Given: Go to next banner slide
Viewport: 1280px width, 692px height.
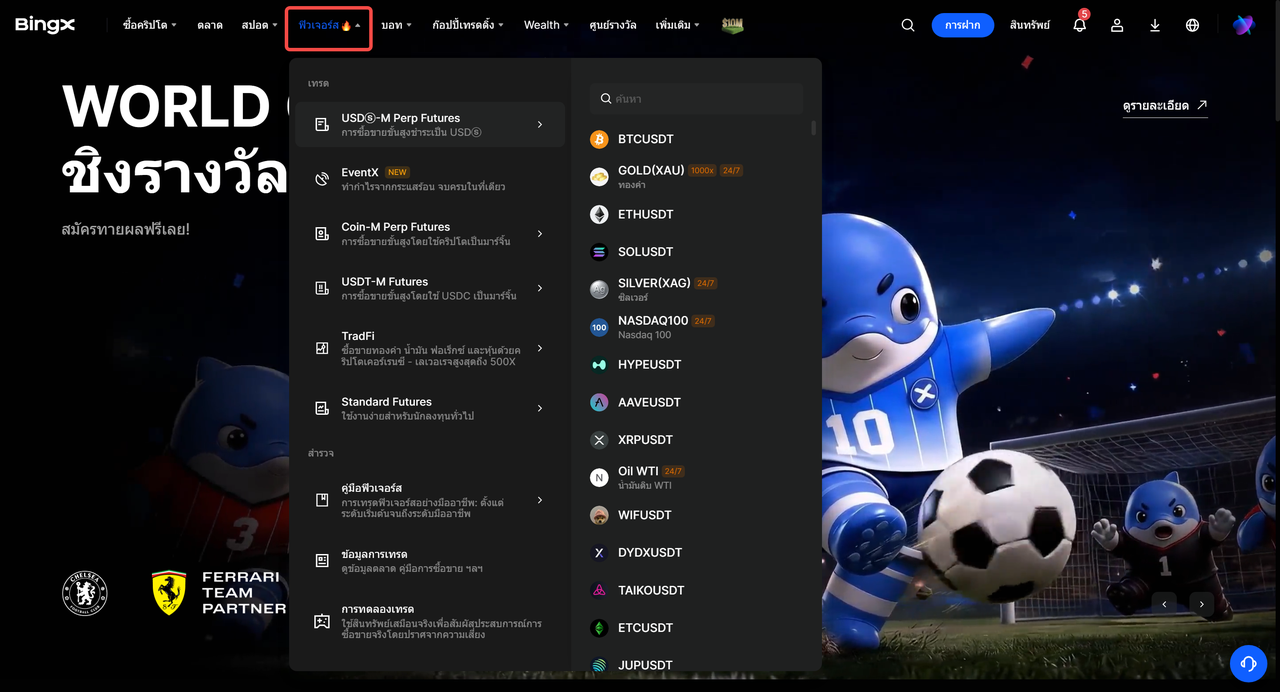Looking at the screenshot, I should [x=1202, y=604].
